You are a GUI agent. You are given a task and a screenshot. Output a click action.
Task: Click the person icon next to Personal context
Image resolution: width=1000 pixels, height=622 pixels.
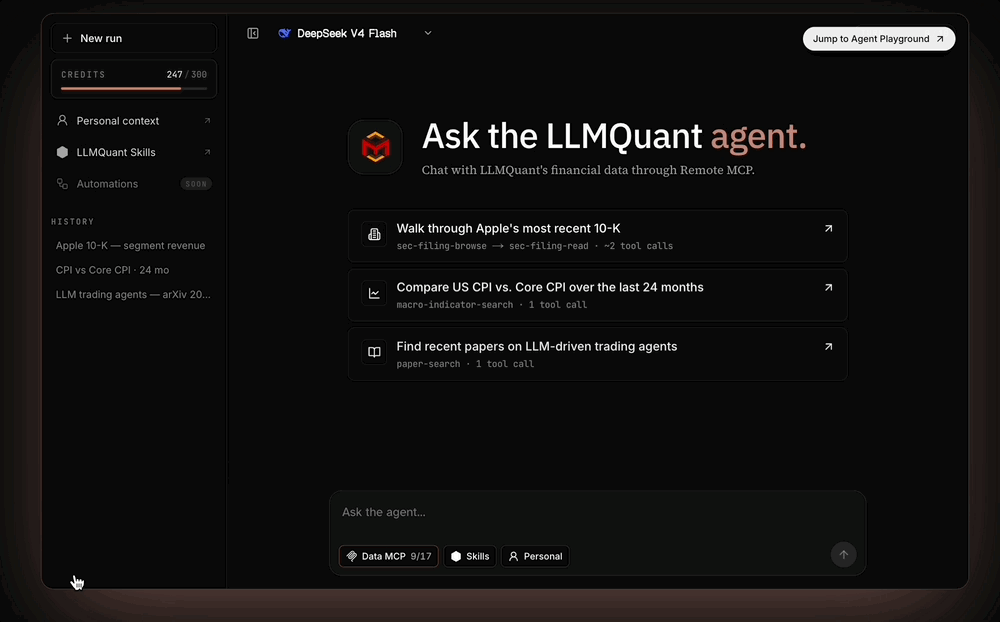(62, 121)
